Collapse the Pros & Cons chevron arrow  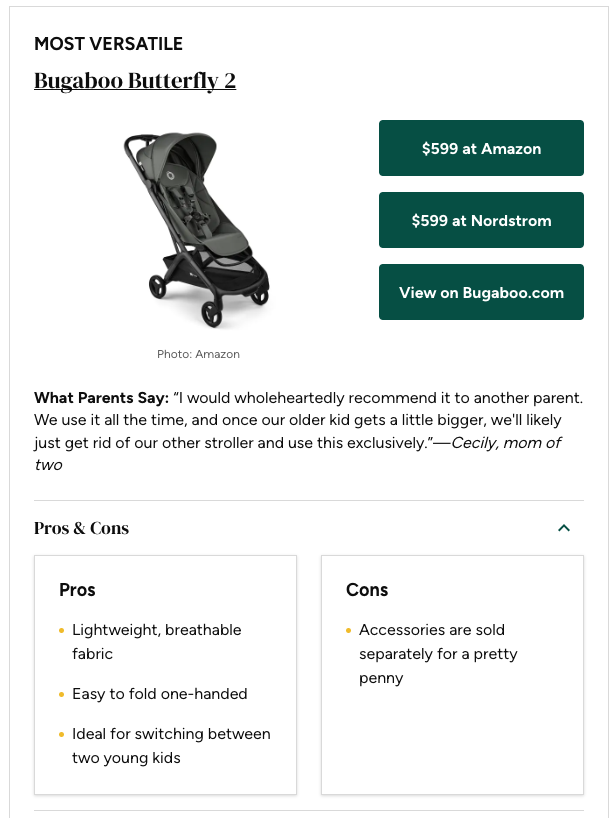click(x=564, y=528)
